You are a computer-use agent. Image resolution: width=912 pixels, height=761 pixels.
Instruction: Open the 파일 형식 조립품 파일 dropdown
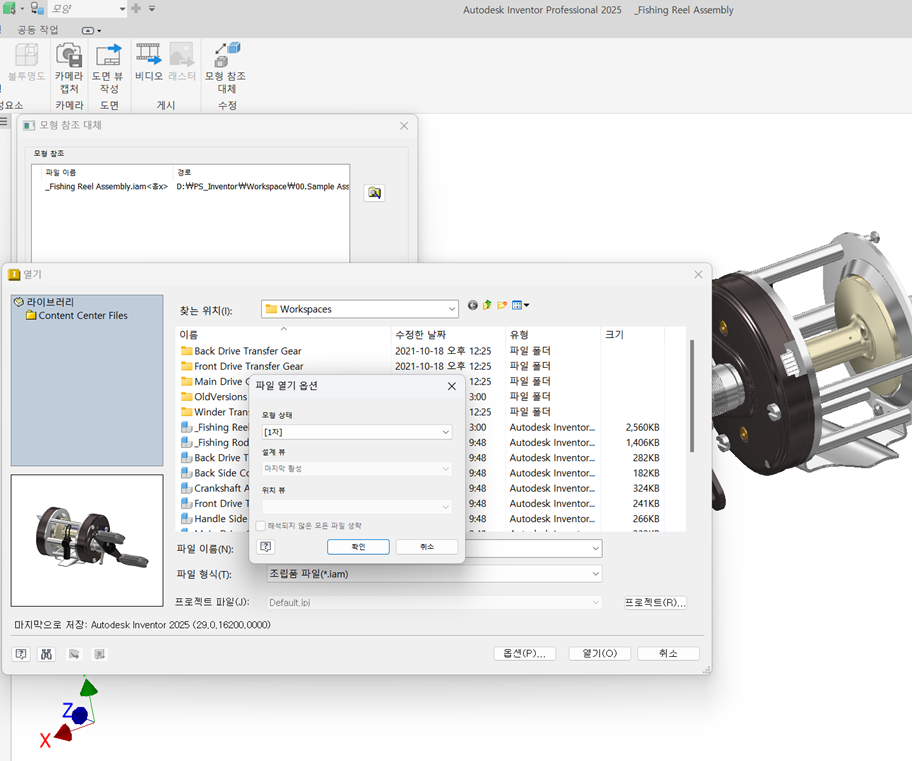coord(434,574)
